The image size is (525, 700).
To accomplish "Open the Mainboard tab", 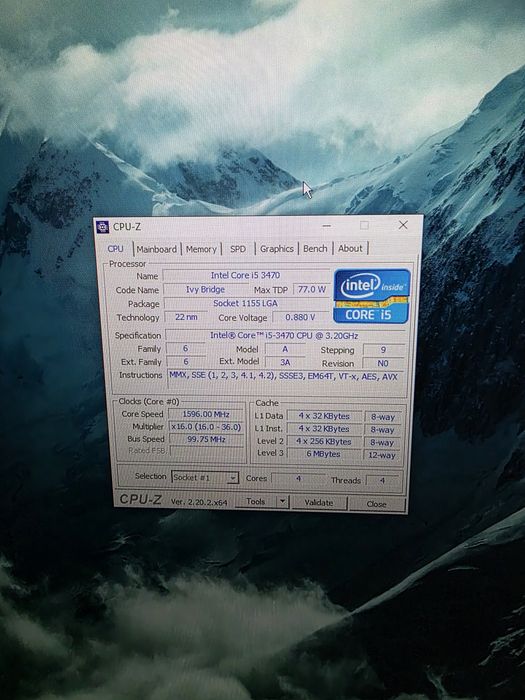I will [156, 249].
